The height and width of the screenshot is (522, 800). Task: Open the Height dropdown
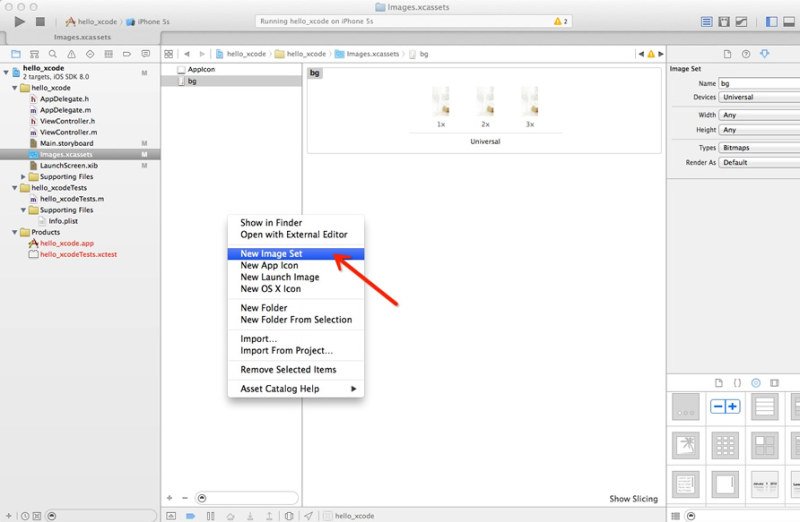tap(759, 130)
